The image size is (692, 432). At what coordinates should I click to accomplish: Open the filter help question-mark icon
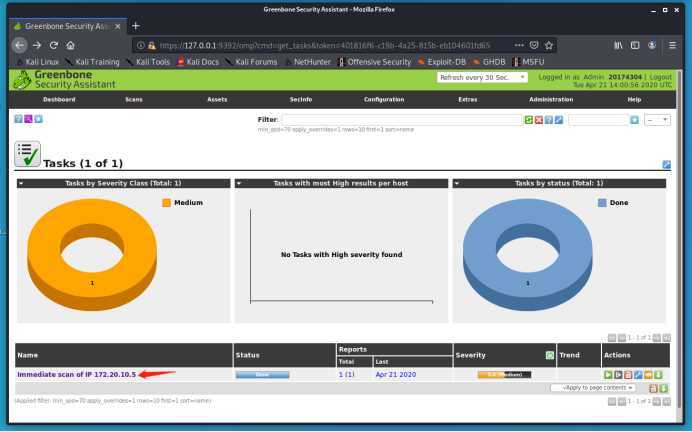[x=549, y=120]
